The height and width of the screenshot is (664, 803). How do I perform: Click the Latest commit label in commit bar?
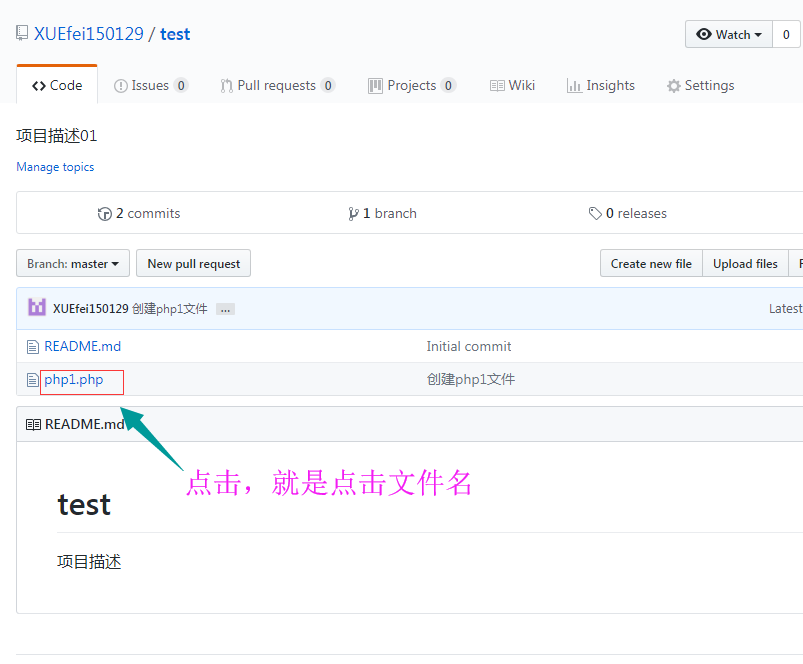click(x=786, y=309)
